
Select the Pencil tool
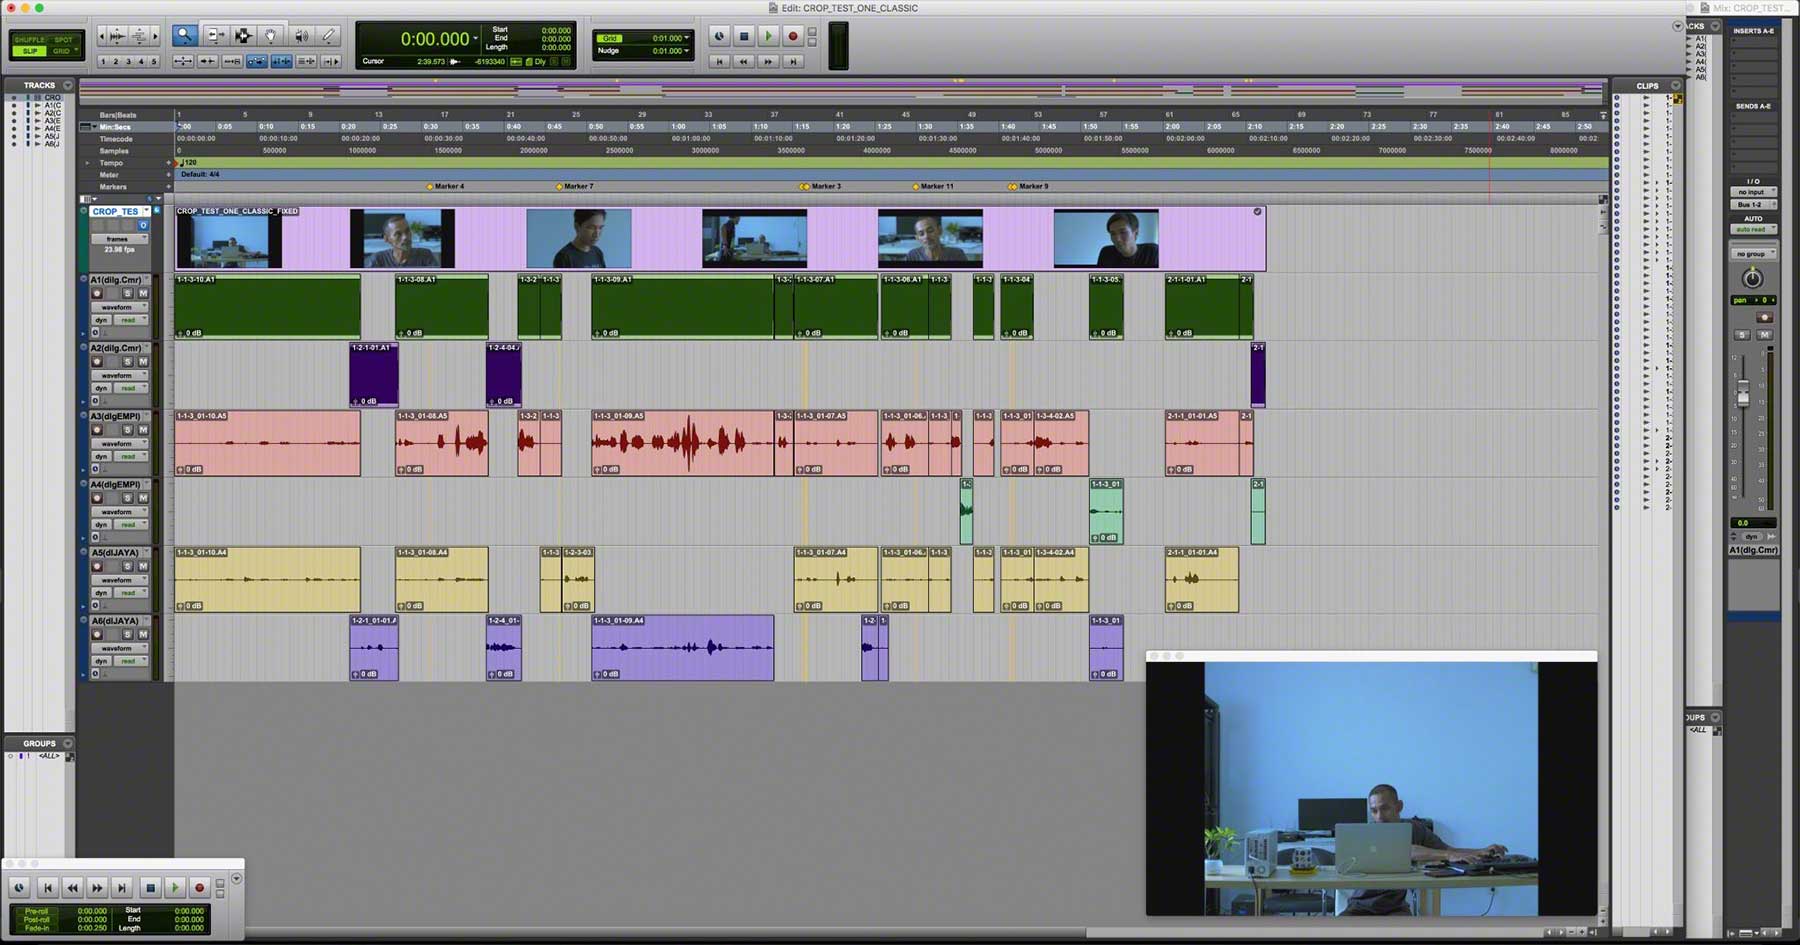pyautogui.click(x=328, y=36)
